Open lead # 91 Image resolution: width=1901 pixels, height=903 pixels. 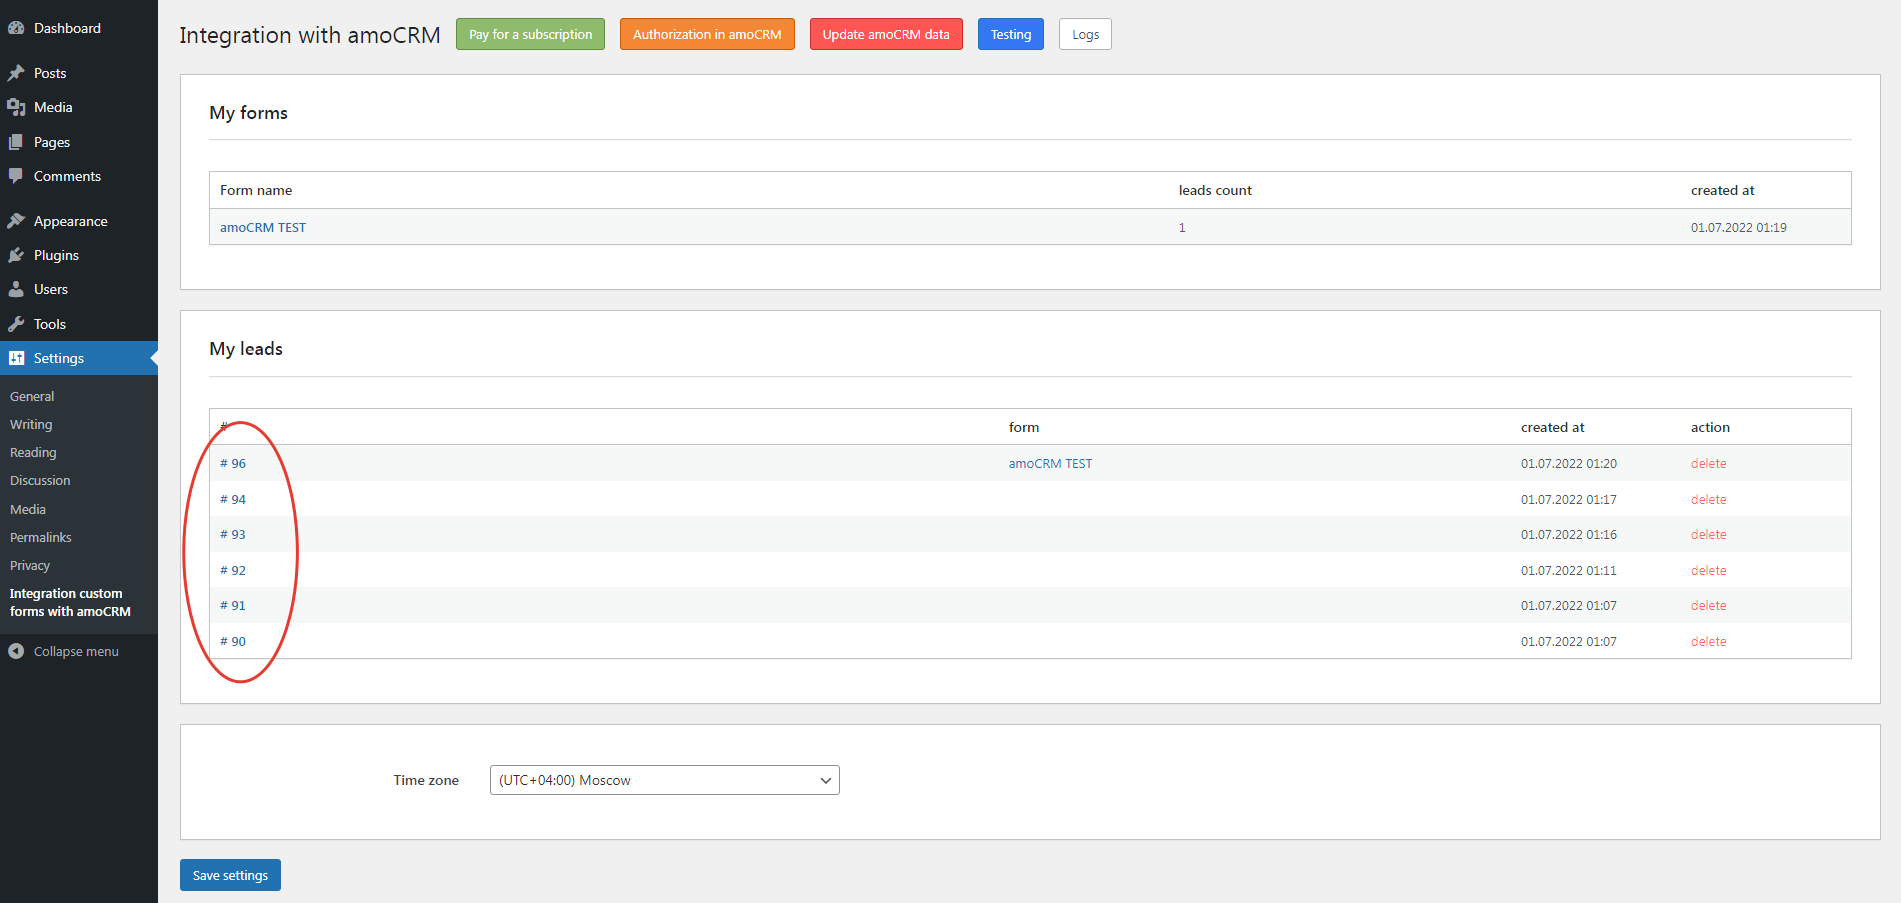[233, 605]
